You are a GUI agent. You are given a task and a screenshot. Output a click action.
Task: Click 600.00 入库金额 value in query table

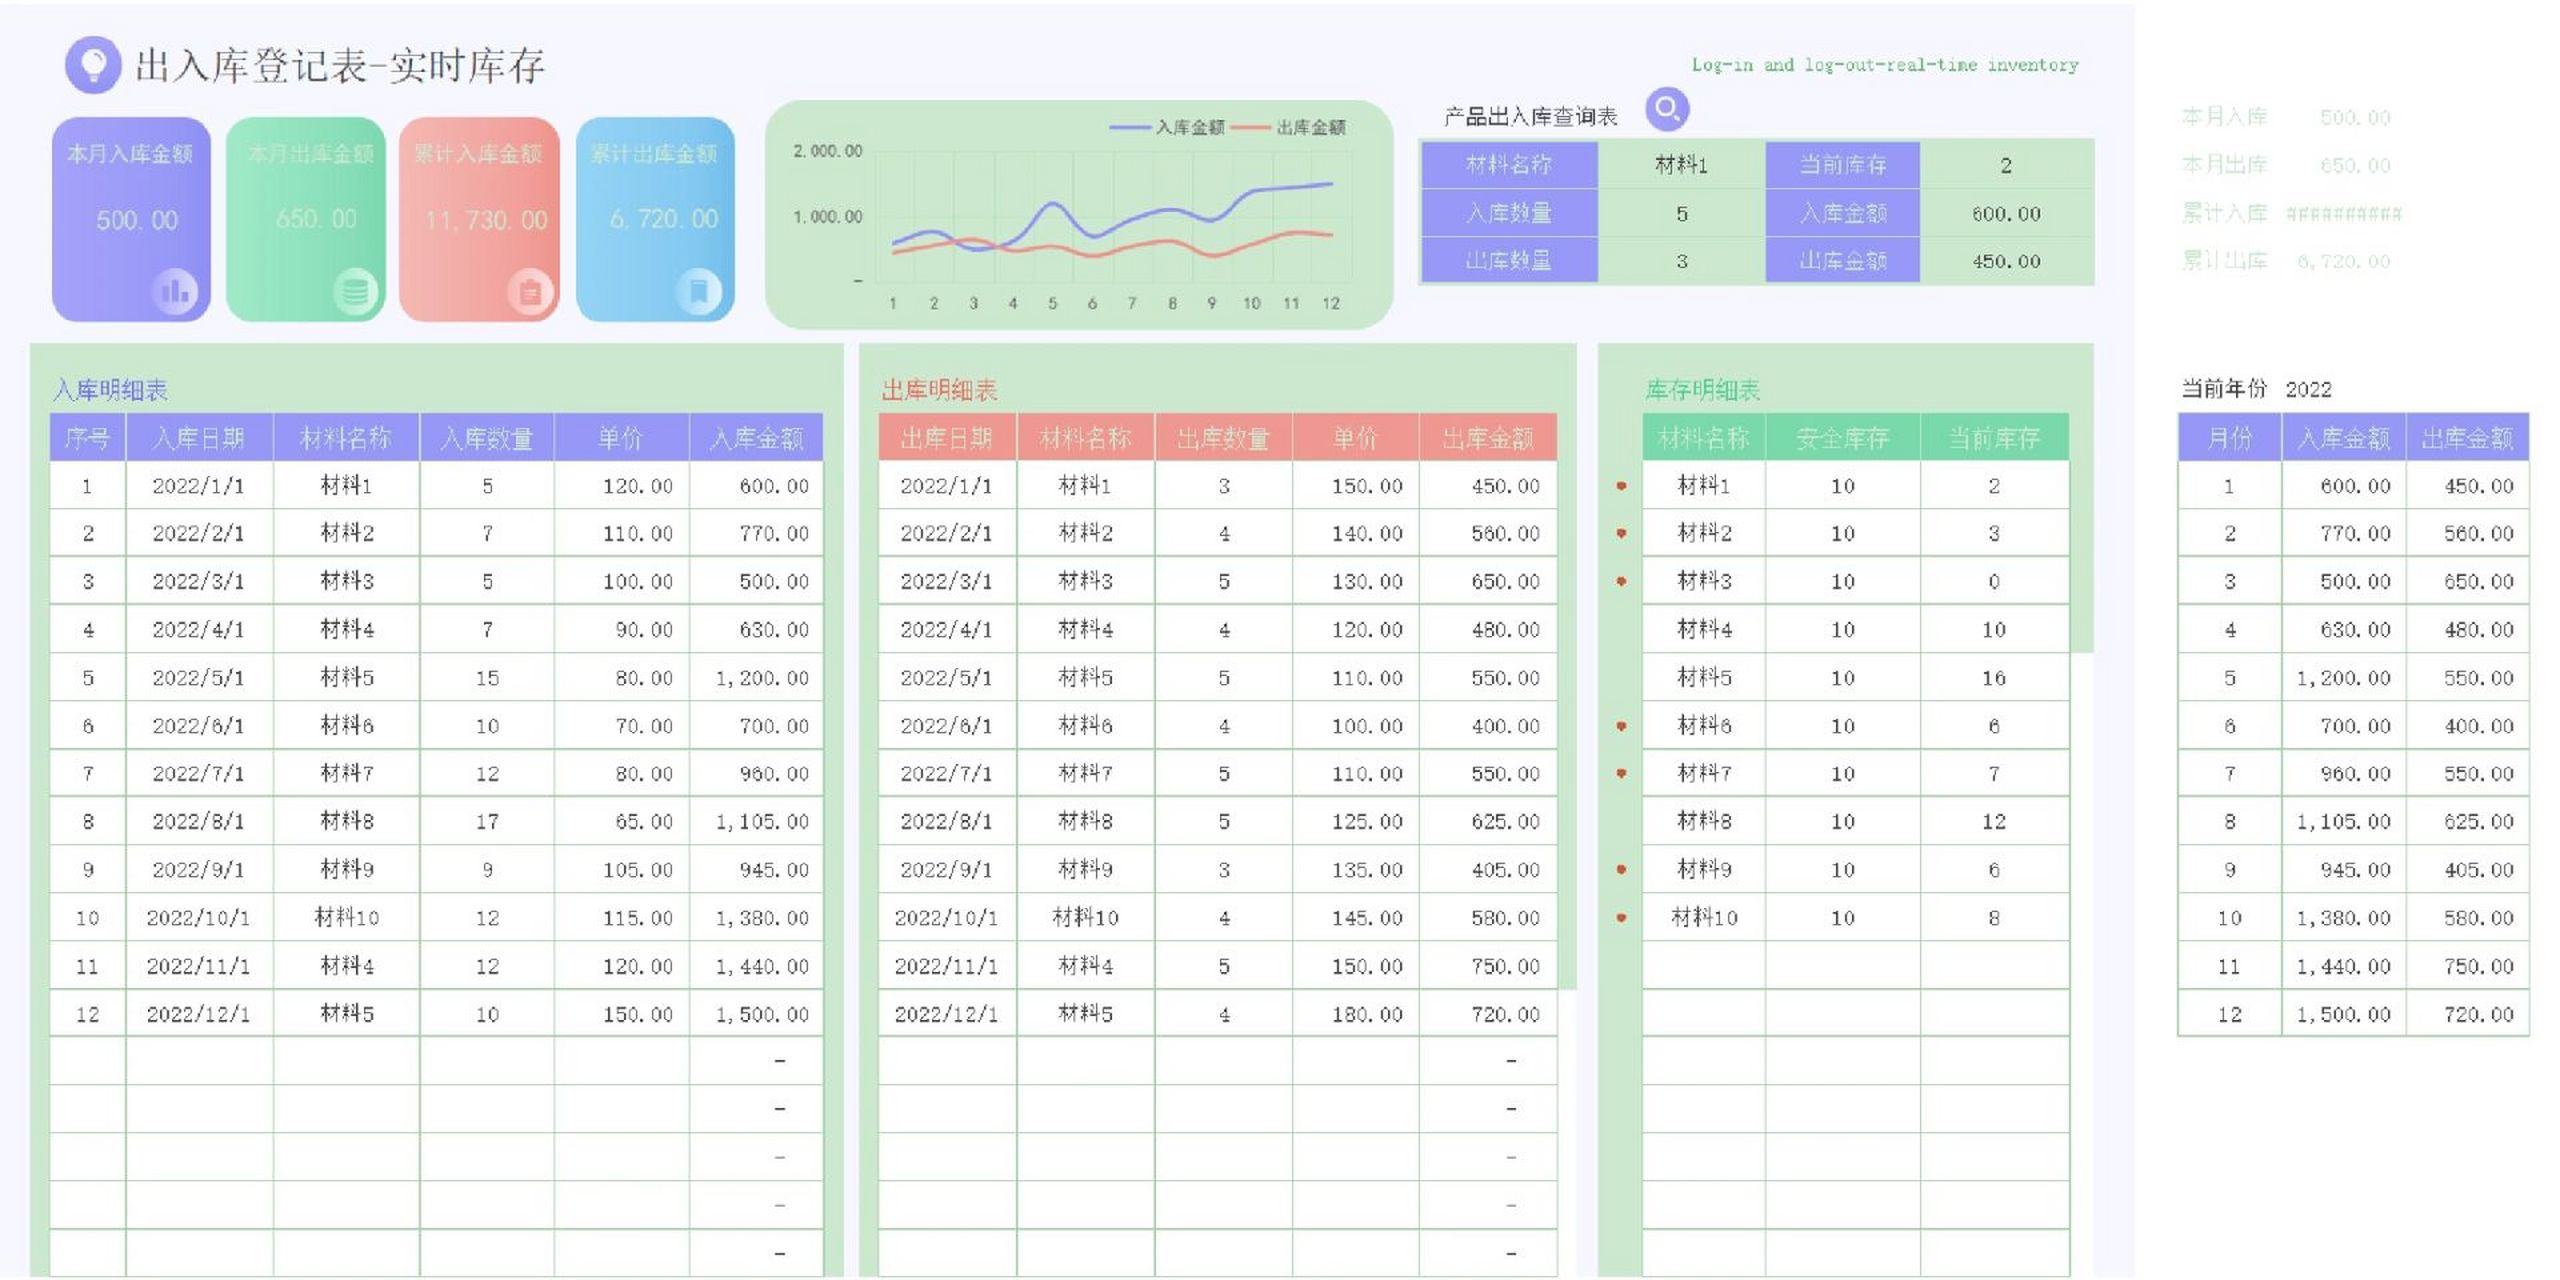pos(2006,213)
